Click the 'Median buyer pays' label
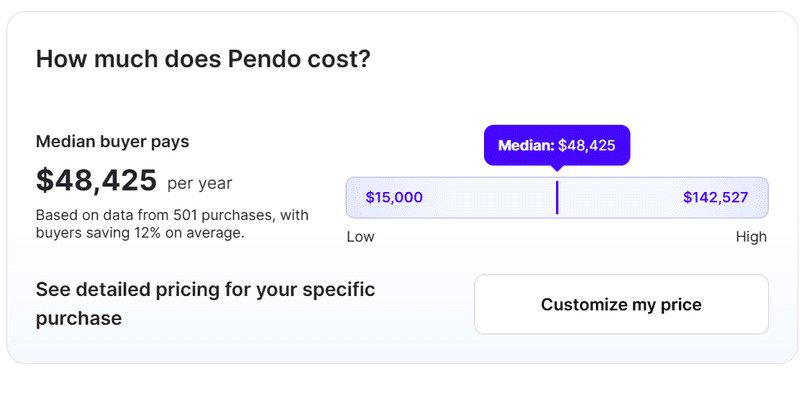800x404 pixels. pyautogui.click(x=112, y=142)
